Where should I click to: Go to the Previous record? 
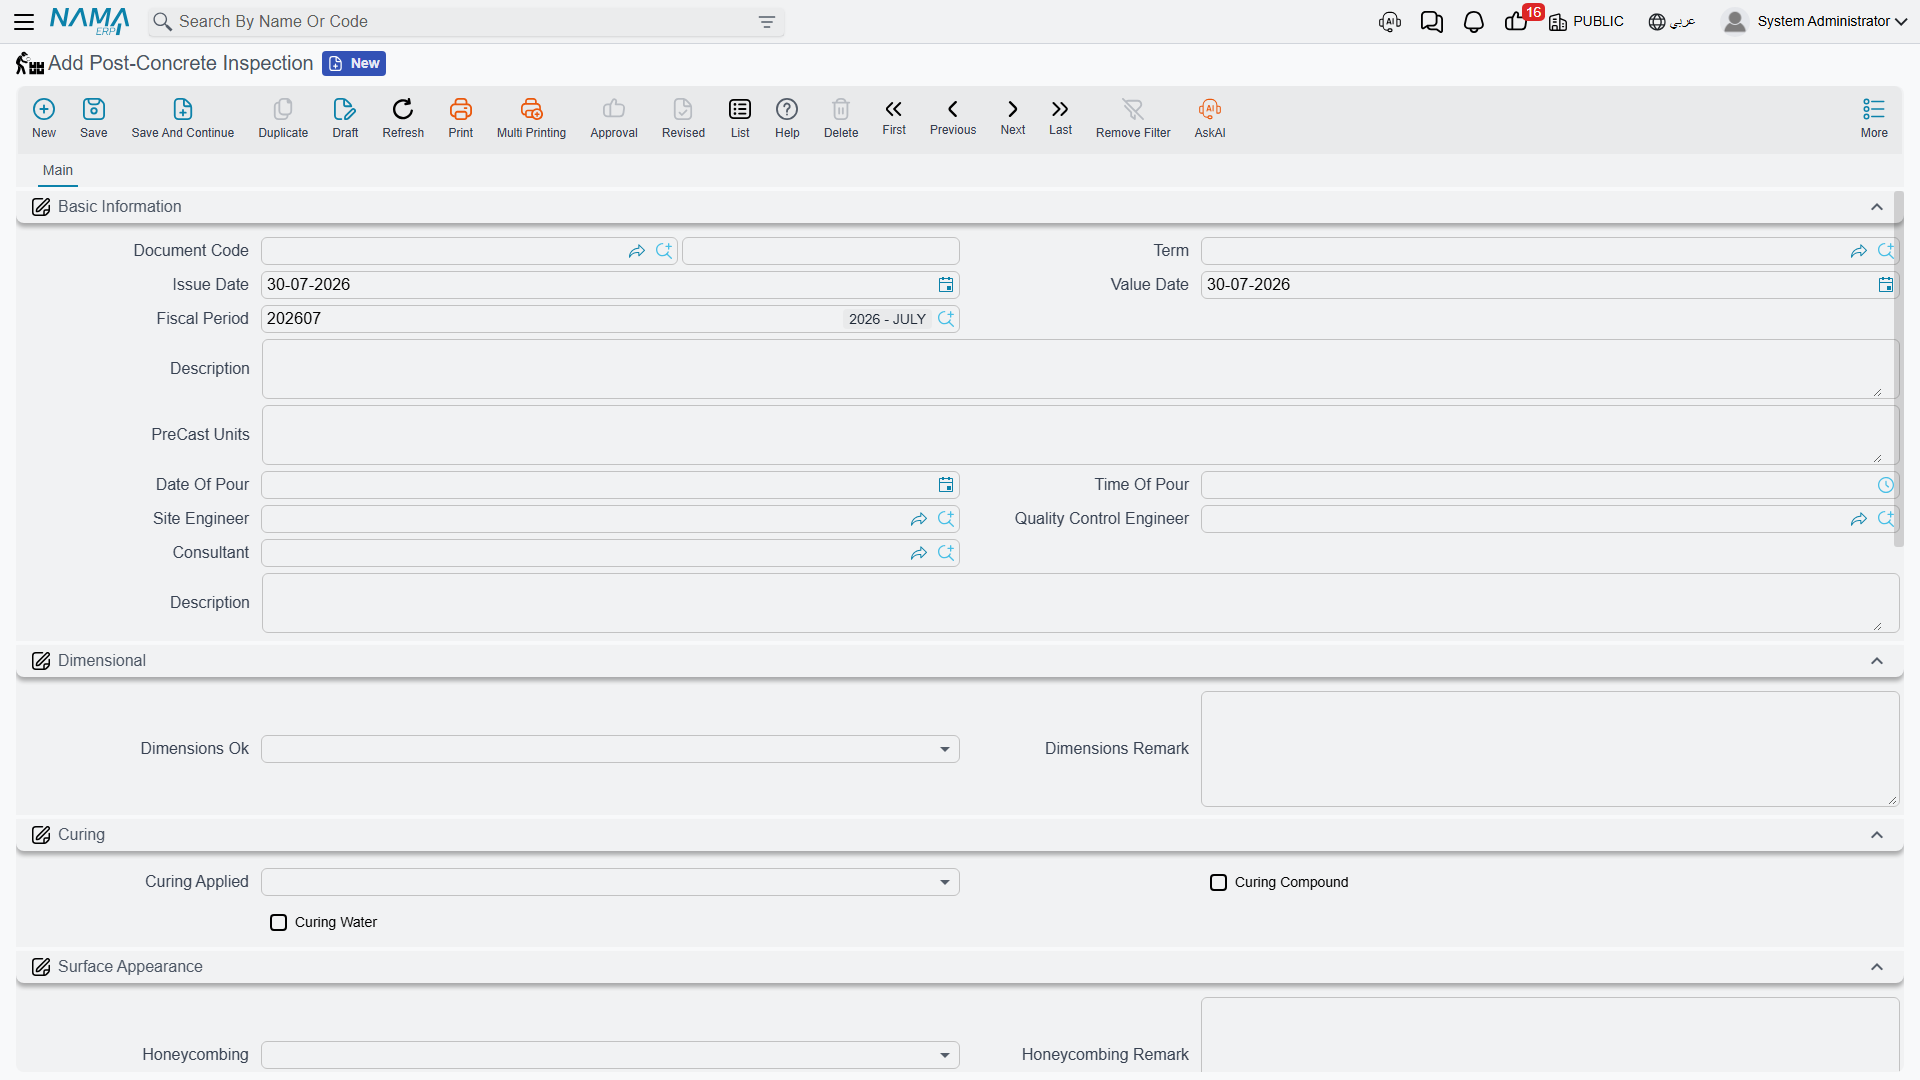(x=953, y=117)
